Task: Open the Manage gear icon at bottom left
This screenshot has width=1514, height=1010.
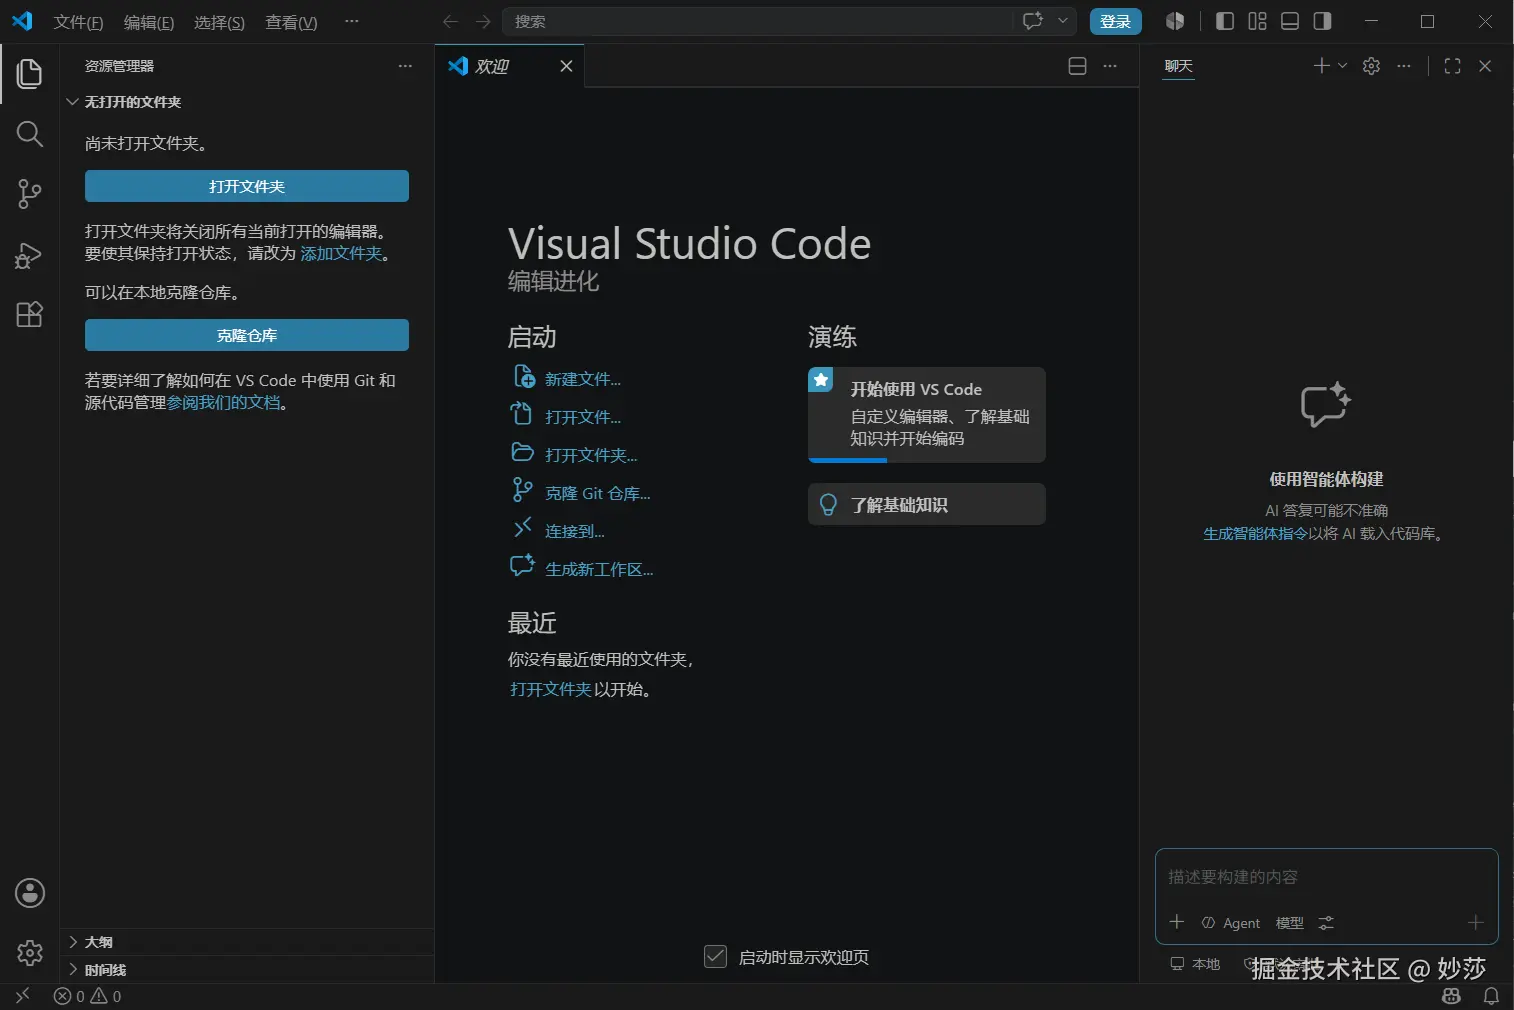Action: [x=30, y=953]
